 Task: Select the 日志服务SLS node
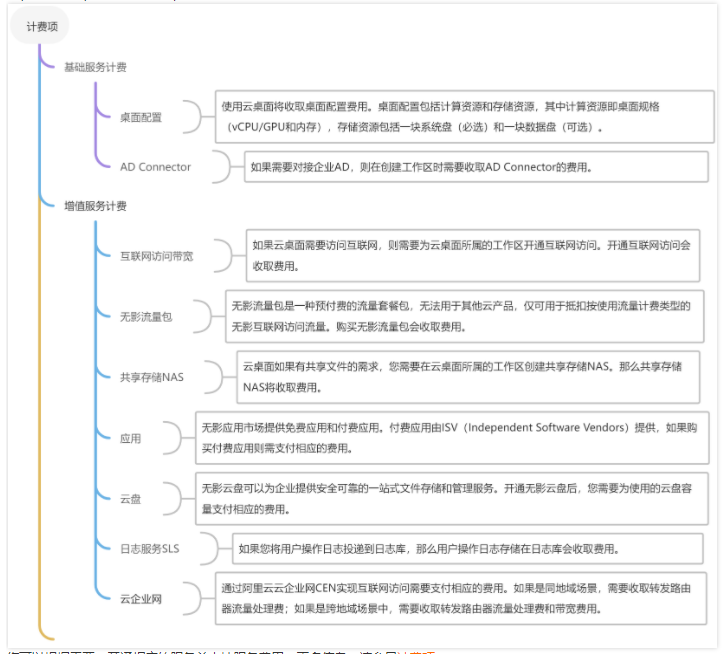[150, 549]
